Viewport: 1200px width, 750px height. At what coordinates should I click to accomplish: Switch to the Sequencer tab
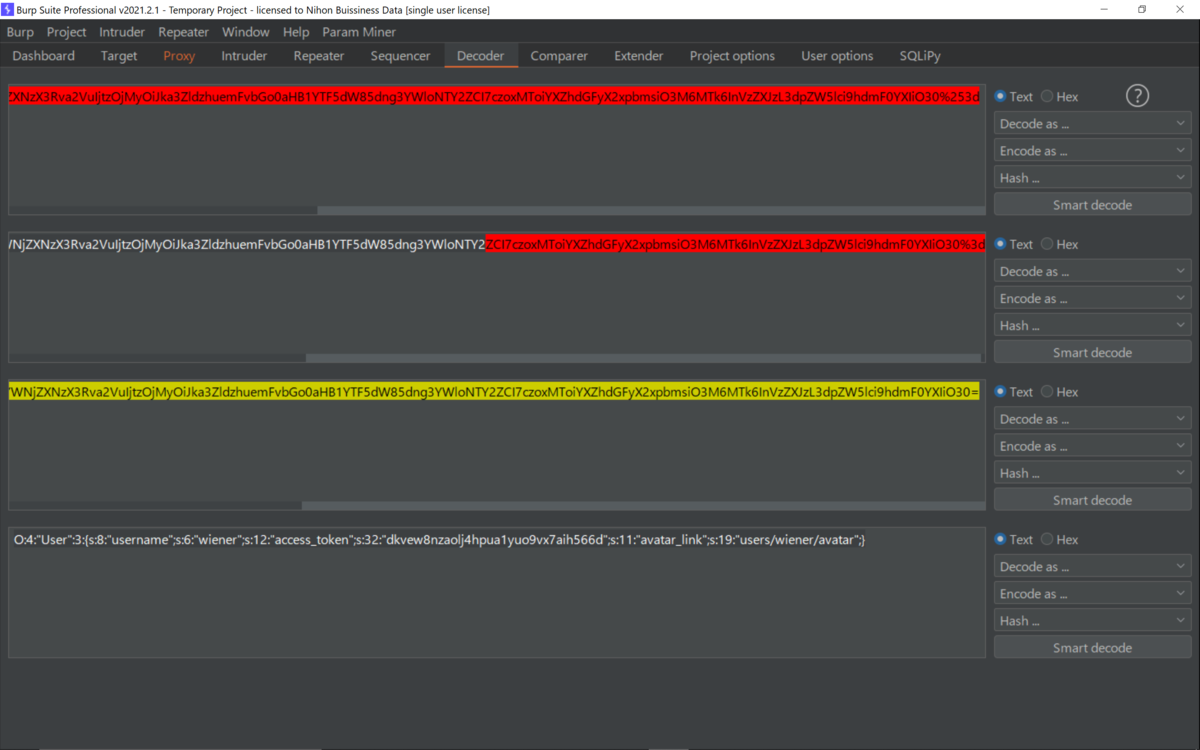tap(400, 56)
